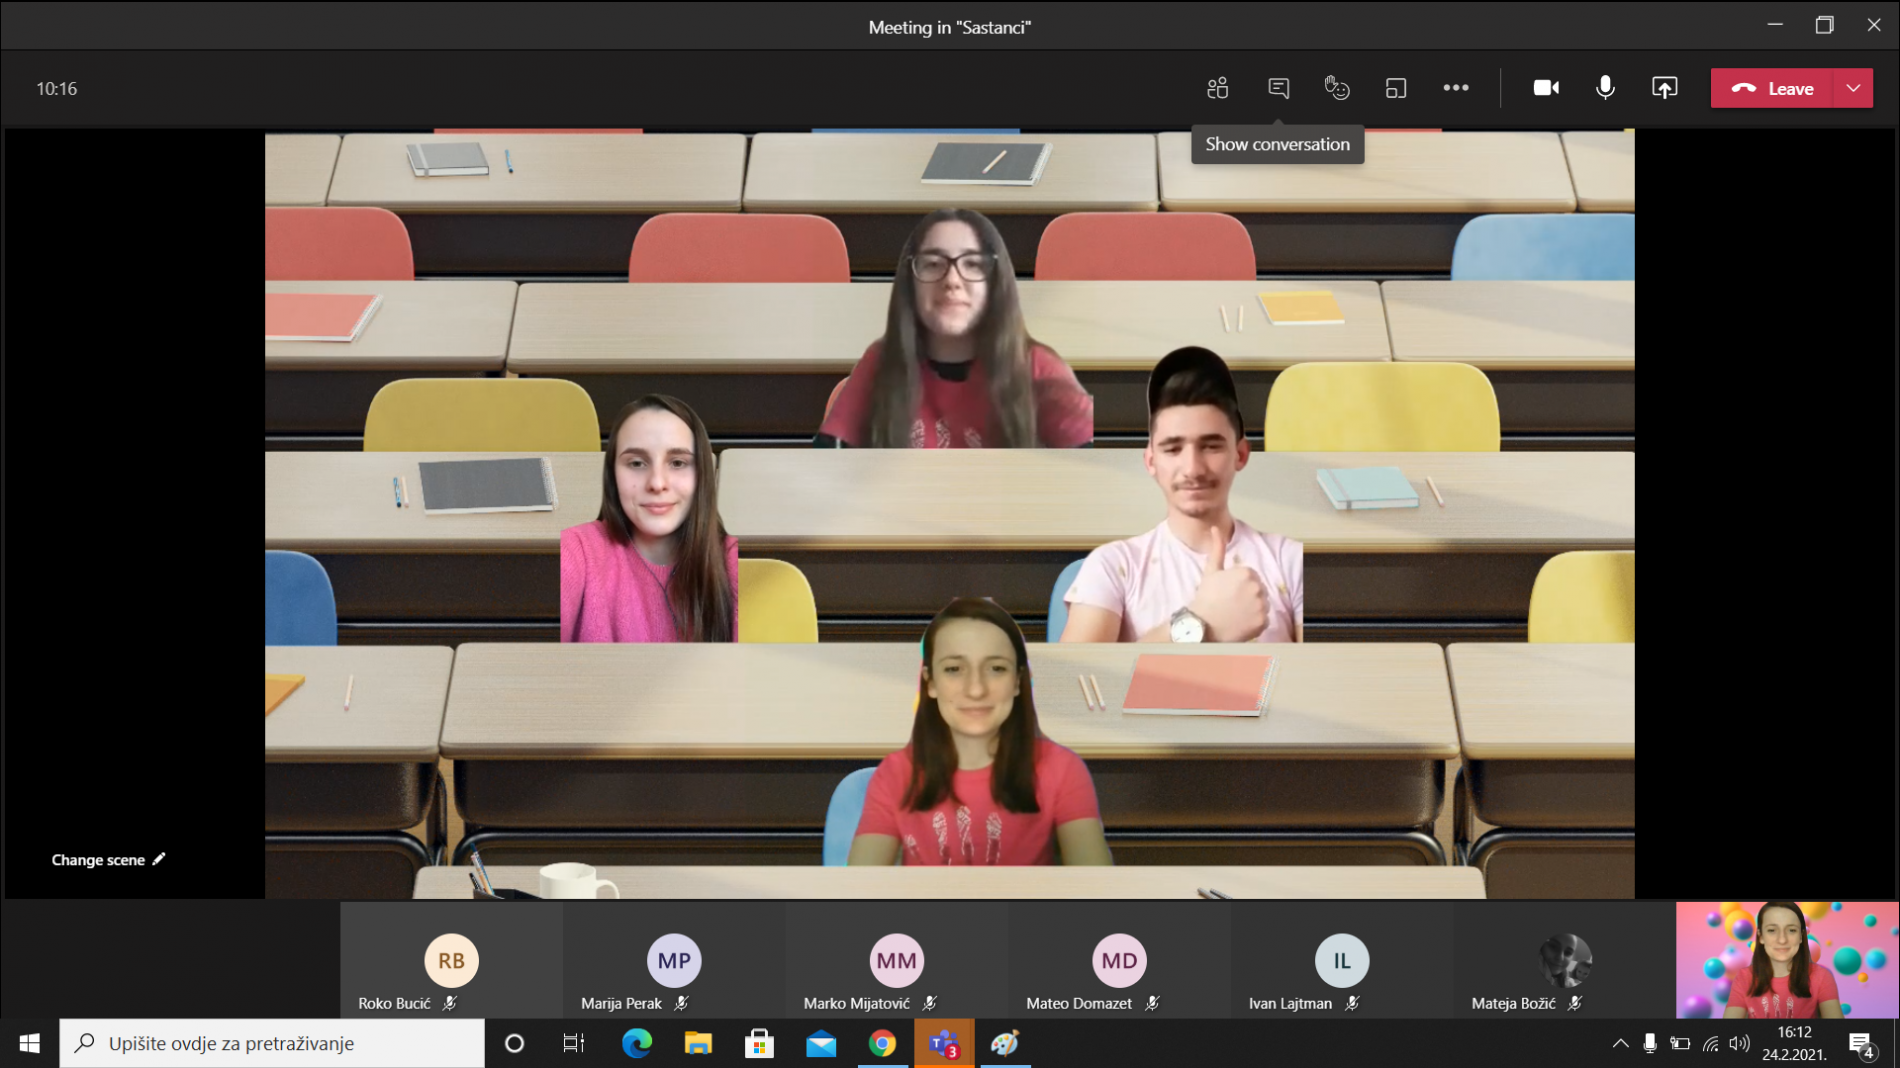The image size is (1900, 1068).
Task: Open the participants panel icon
Action: point(1217,88)
